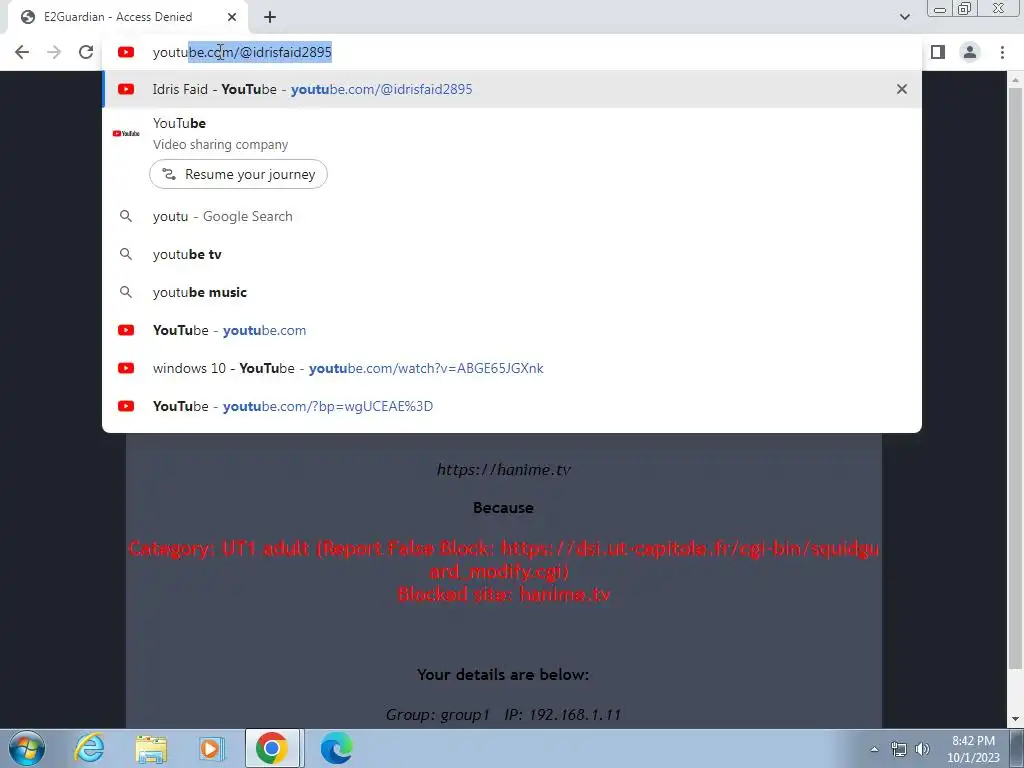Close the E2Guardian Access Denied tab
Screen dimensions: 1024x768
(232, 17)
